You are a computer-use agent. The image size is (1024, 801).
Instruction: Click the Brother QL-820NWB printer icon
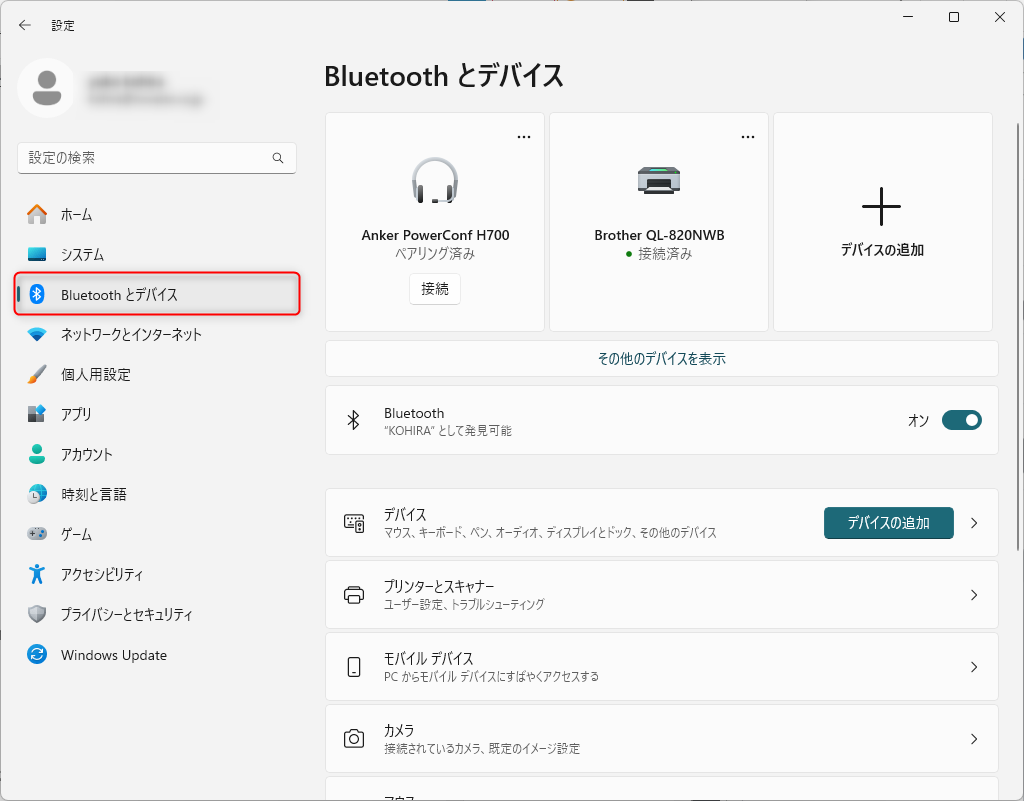click(x=659, y=180)
